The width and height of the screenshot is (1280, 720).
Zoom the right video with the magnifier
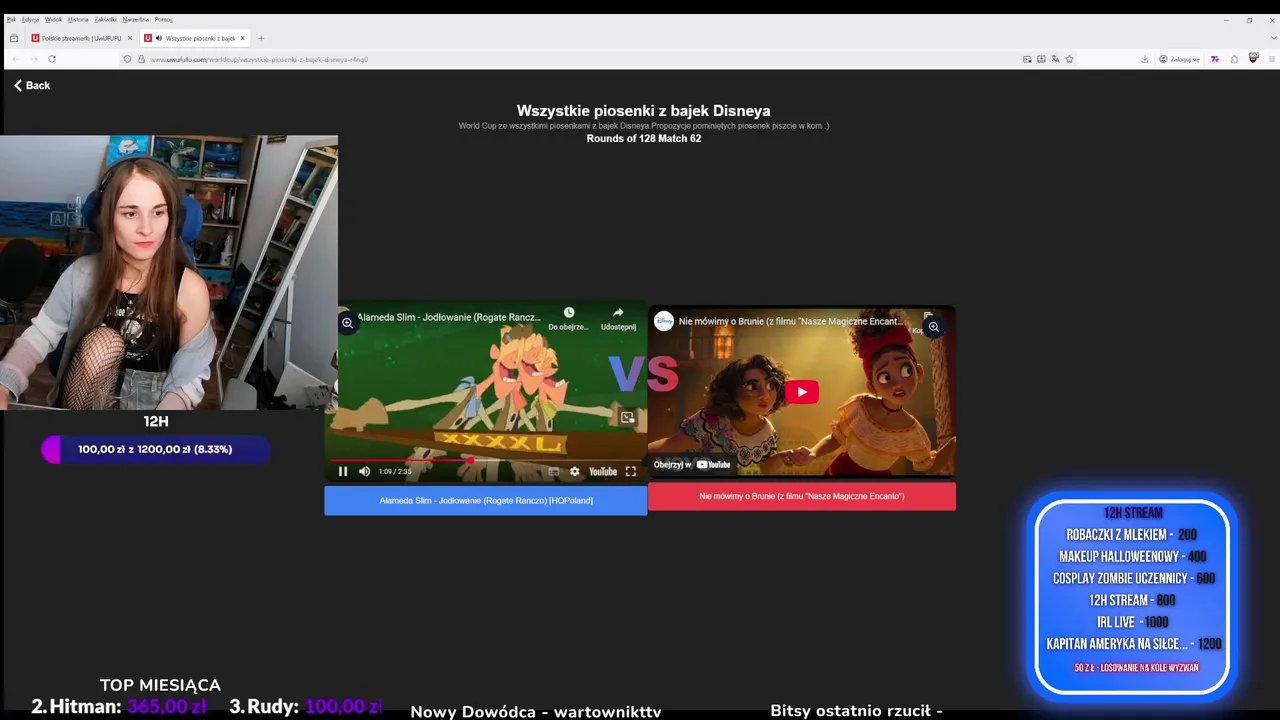(933, 327)
